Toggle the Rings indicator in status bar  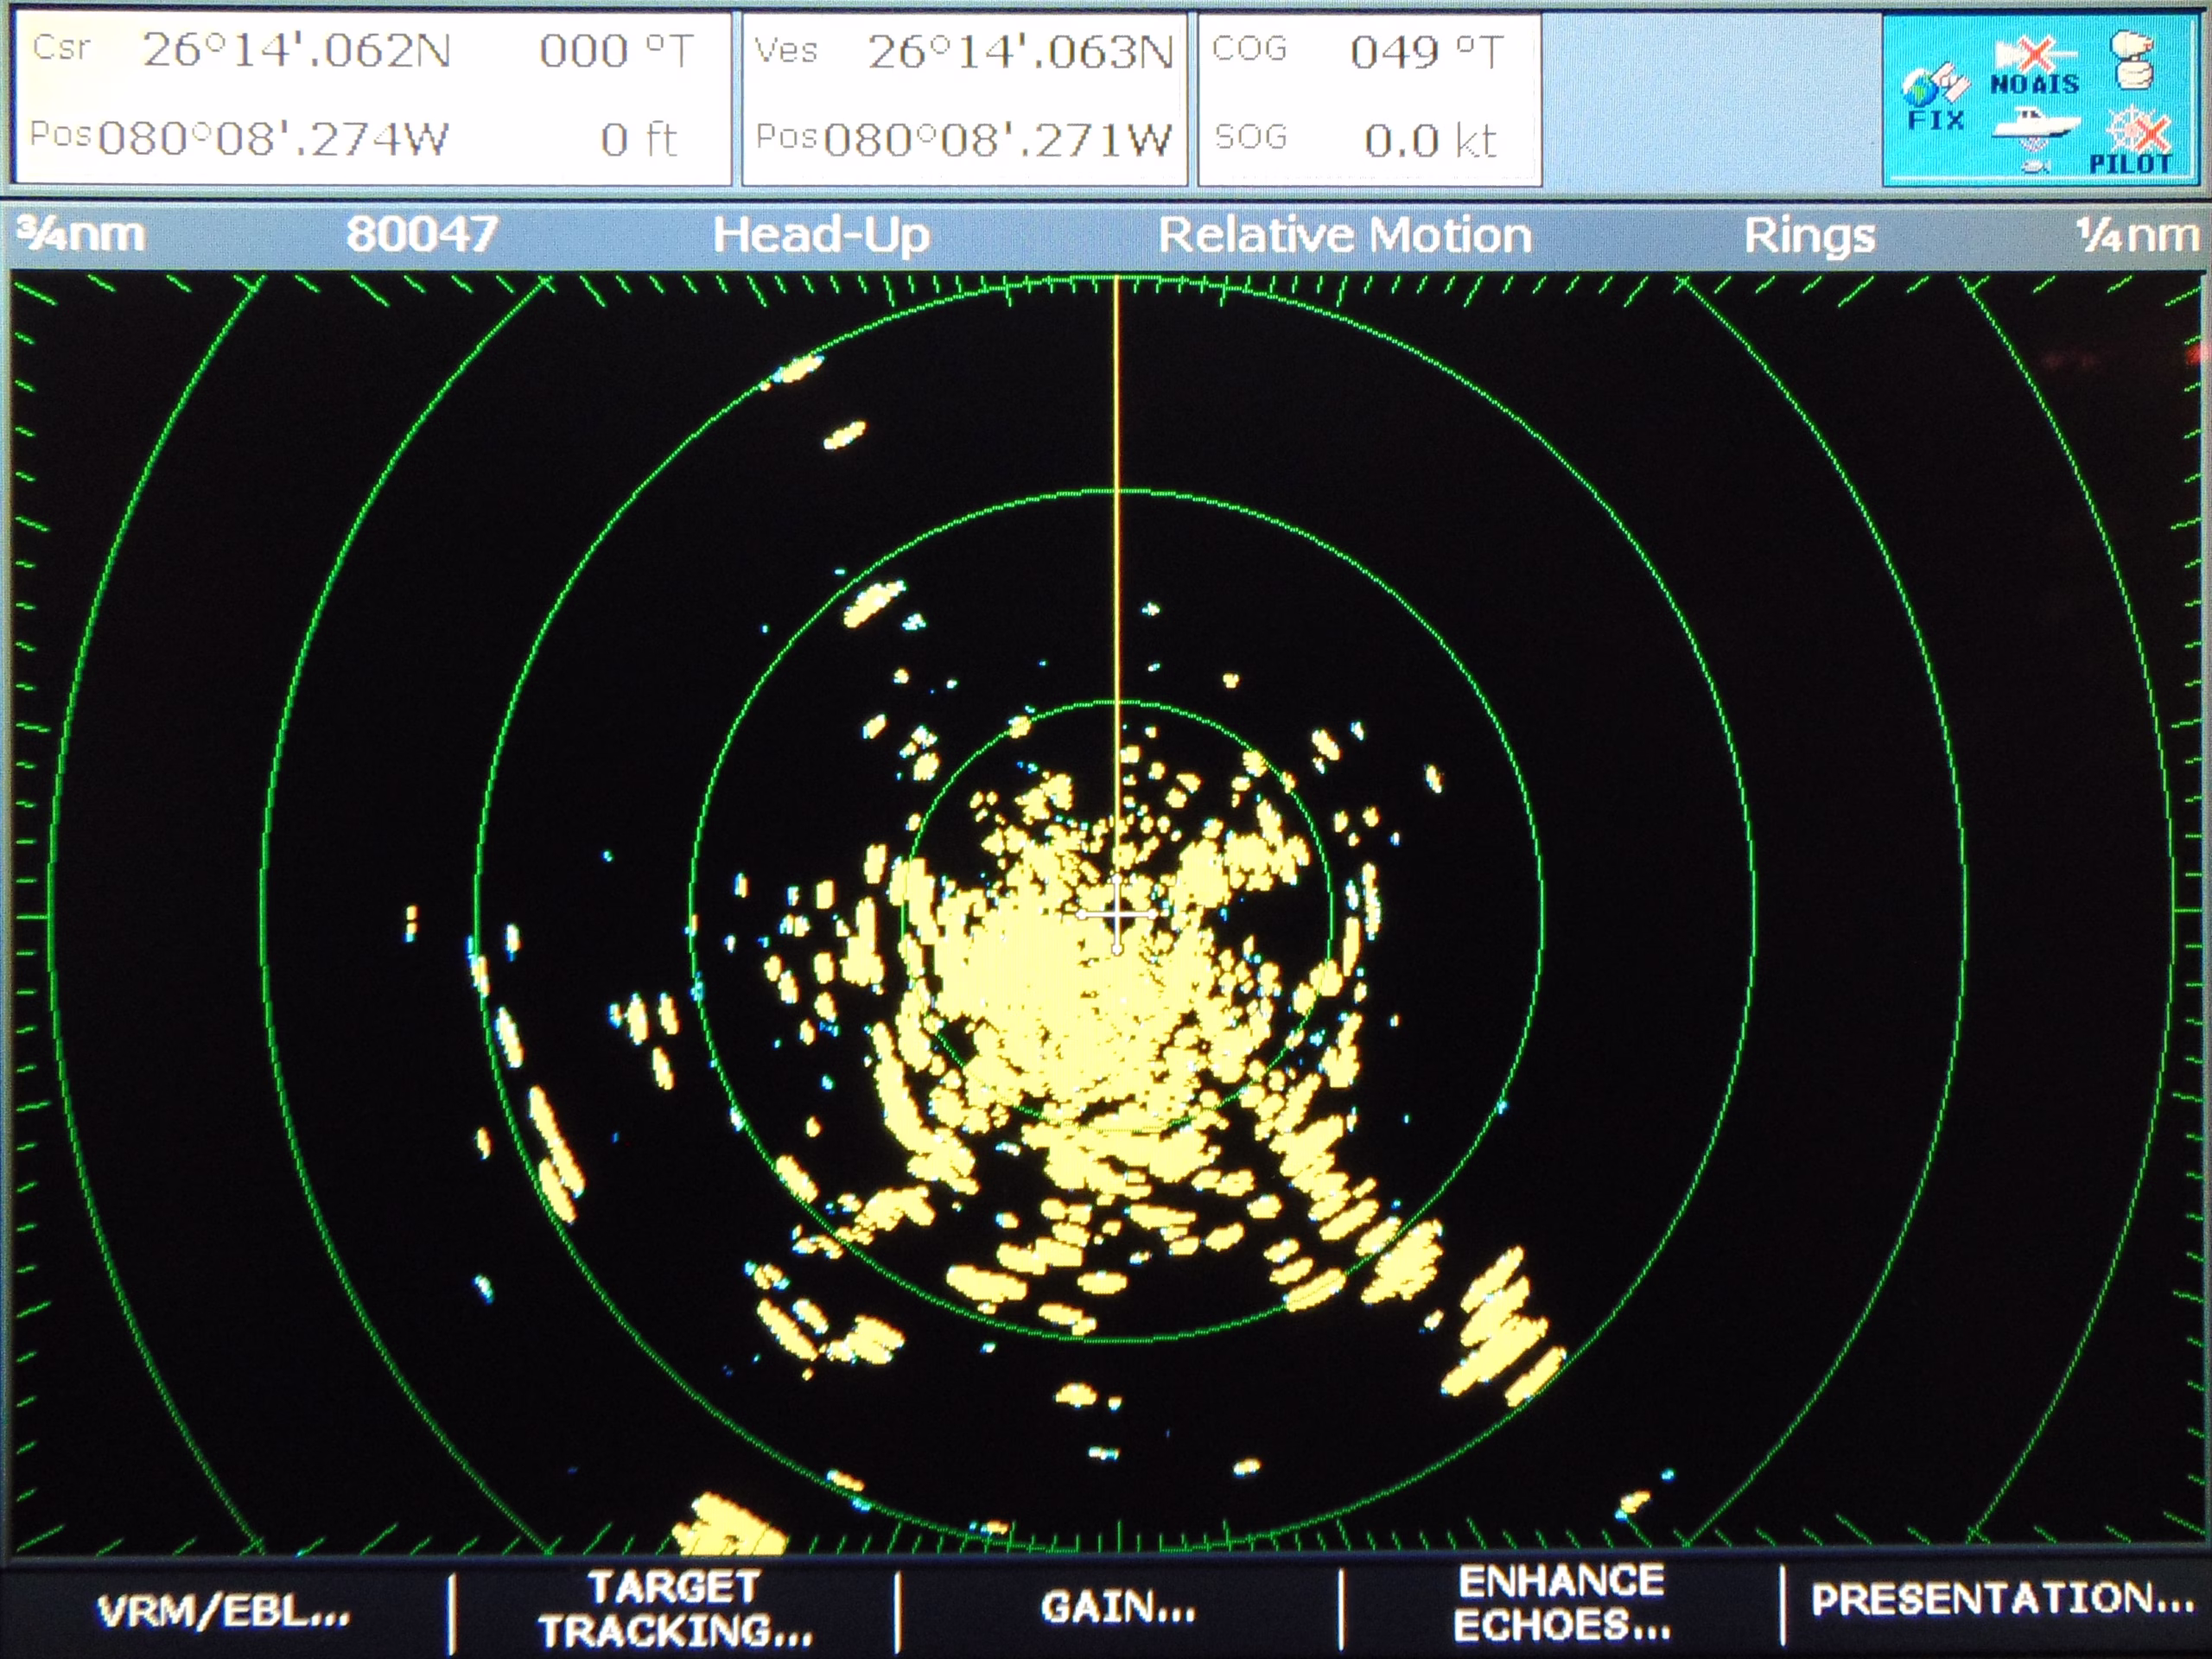click(1809, 236)
